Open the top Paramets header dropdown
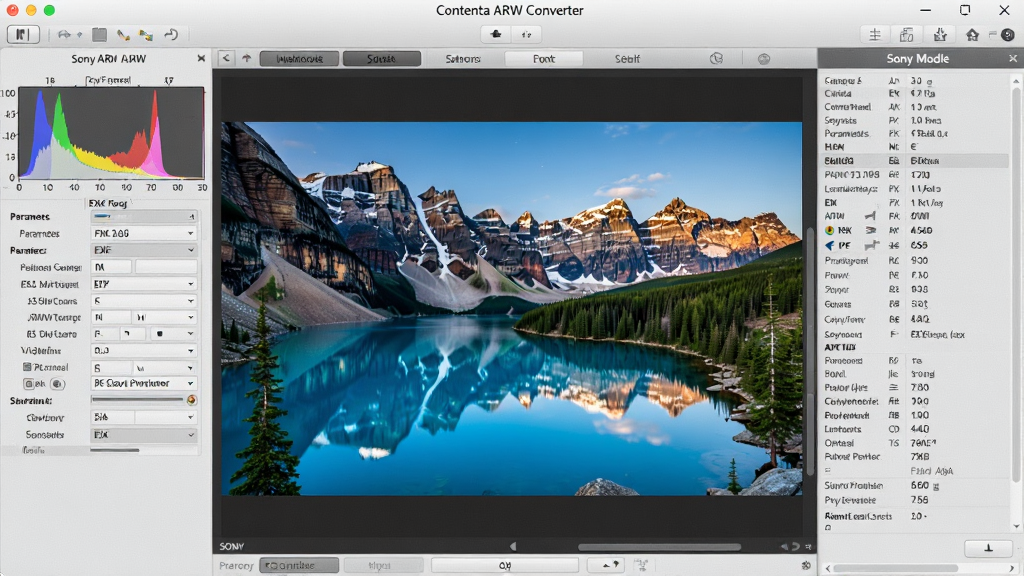This screenshot has width=1024, height=576. coord(144,216)
